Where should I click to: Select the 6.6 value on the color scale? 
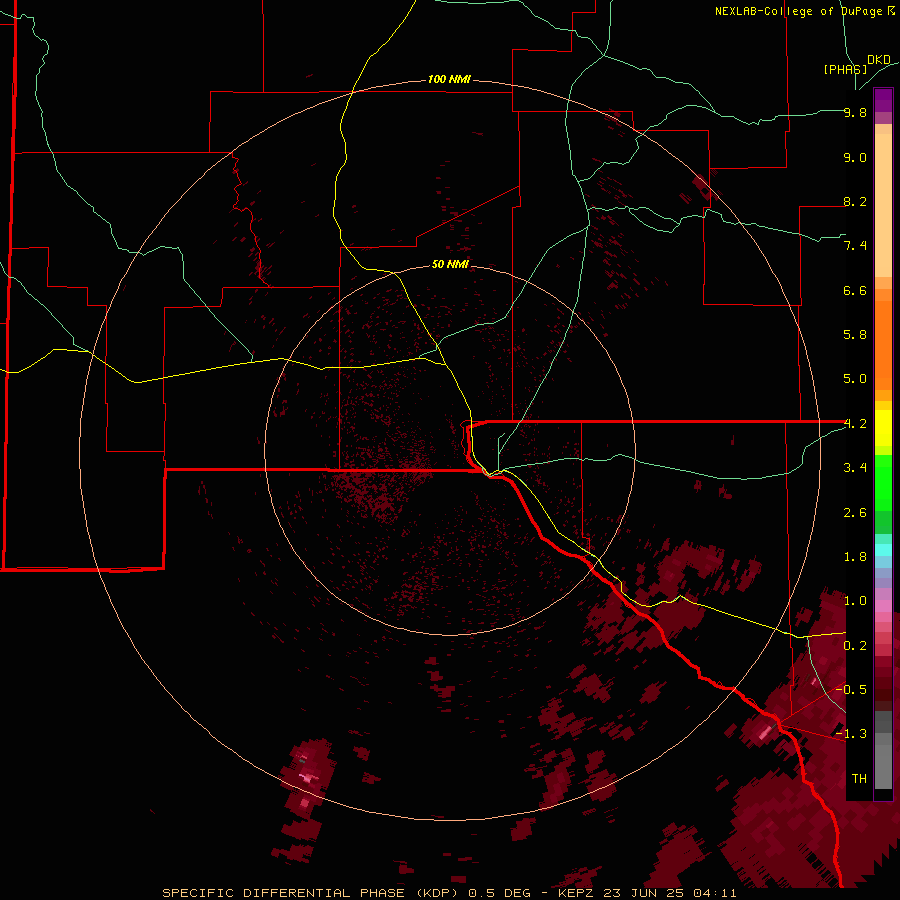(x=855, y=290)
